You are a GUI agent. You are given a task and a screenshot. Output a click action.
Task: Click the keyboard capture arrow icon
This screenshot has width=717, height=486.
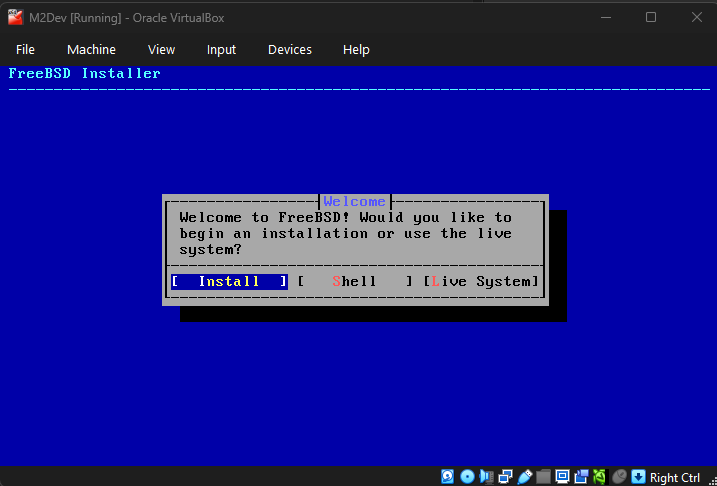[638, 477]
